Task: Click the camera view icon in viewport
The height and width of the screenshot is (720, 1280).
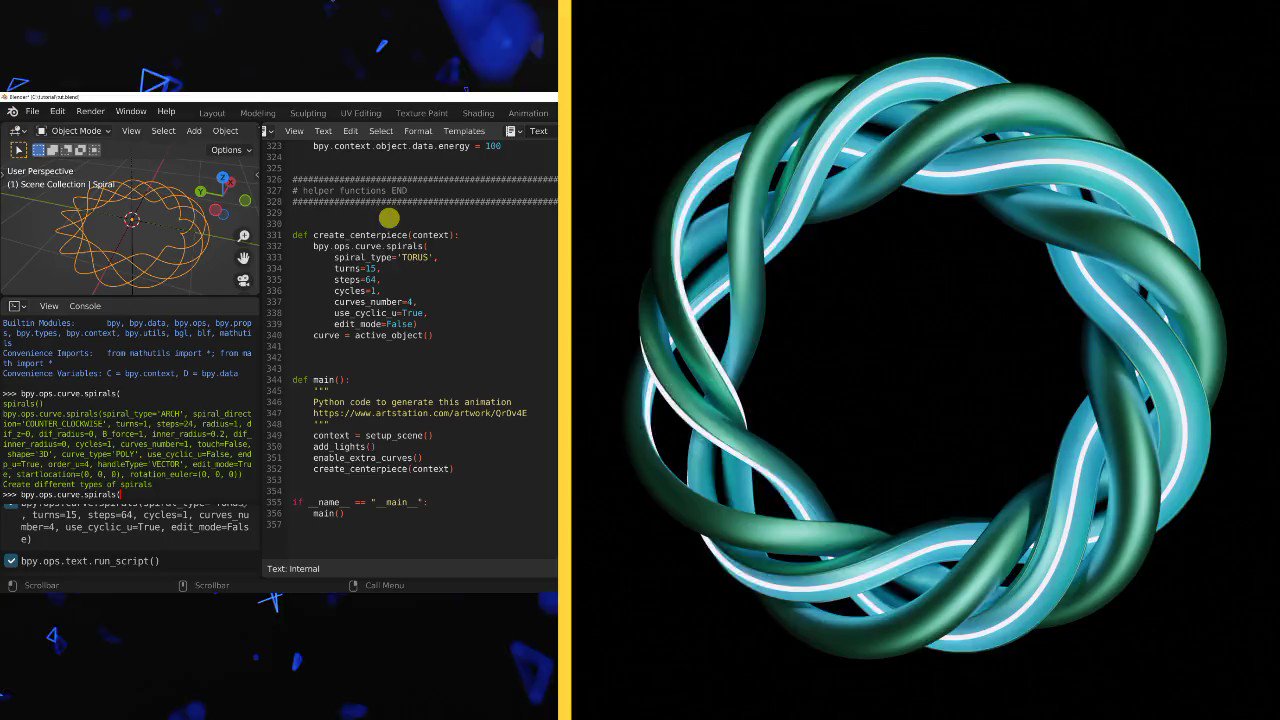Action: click(x=243, y=280)
